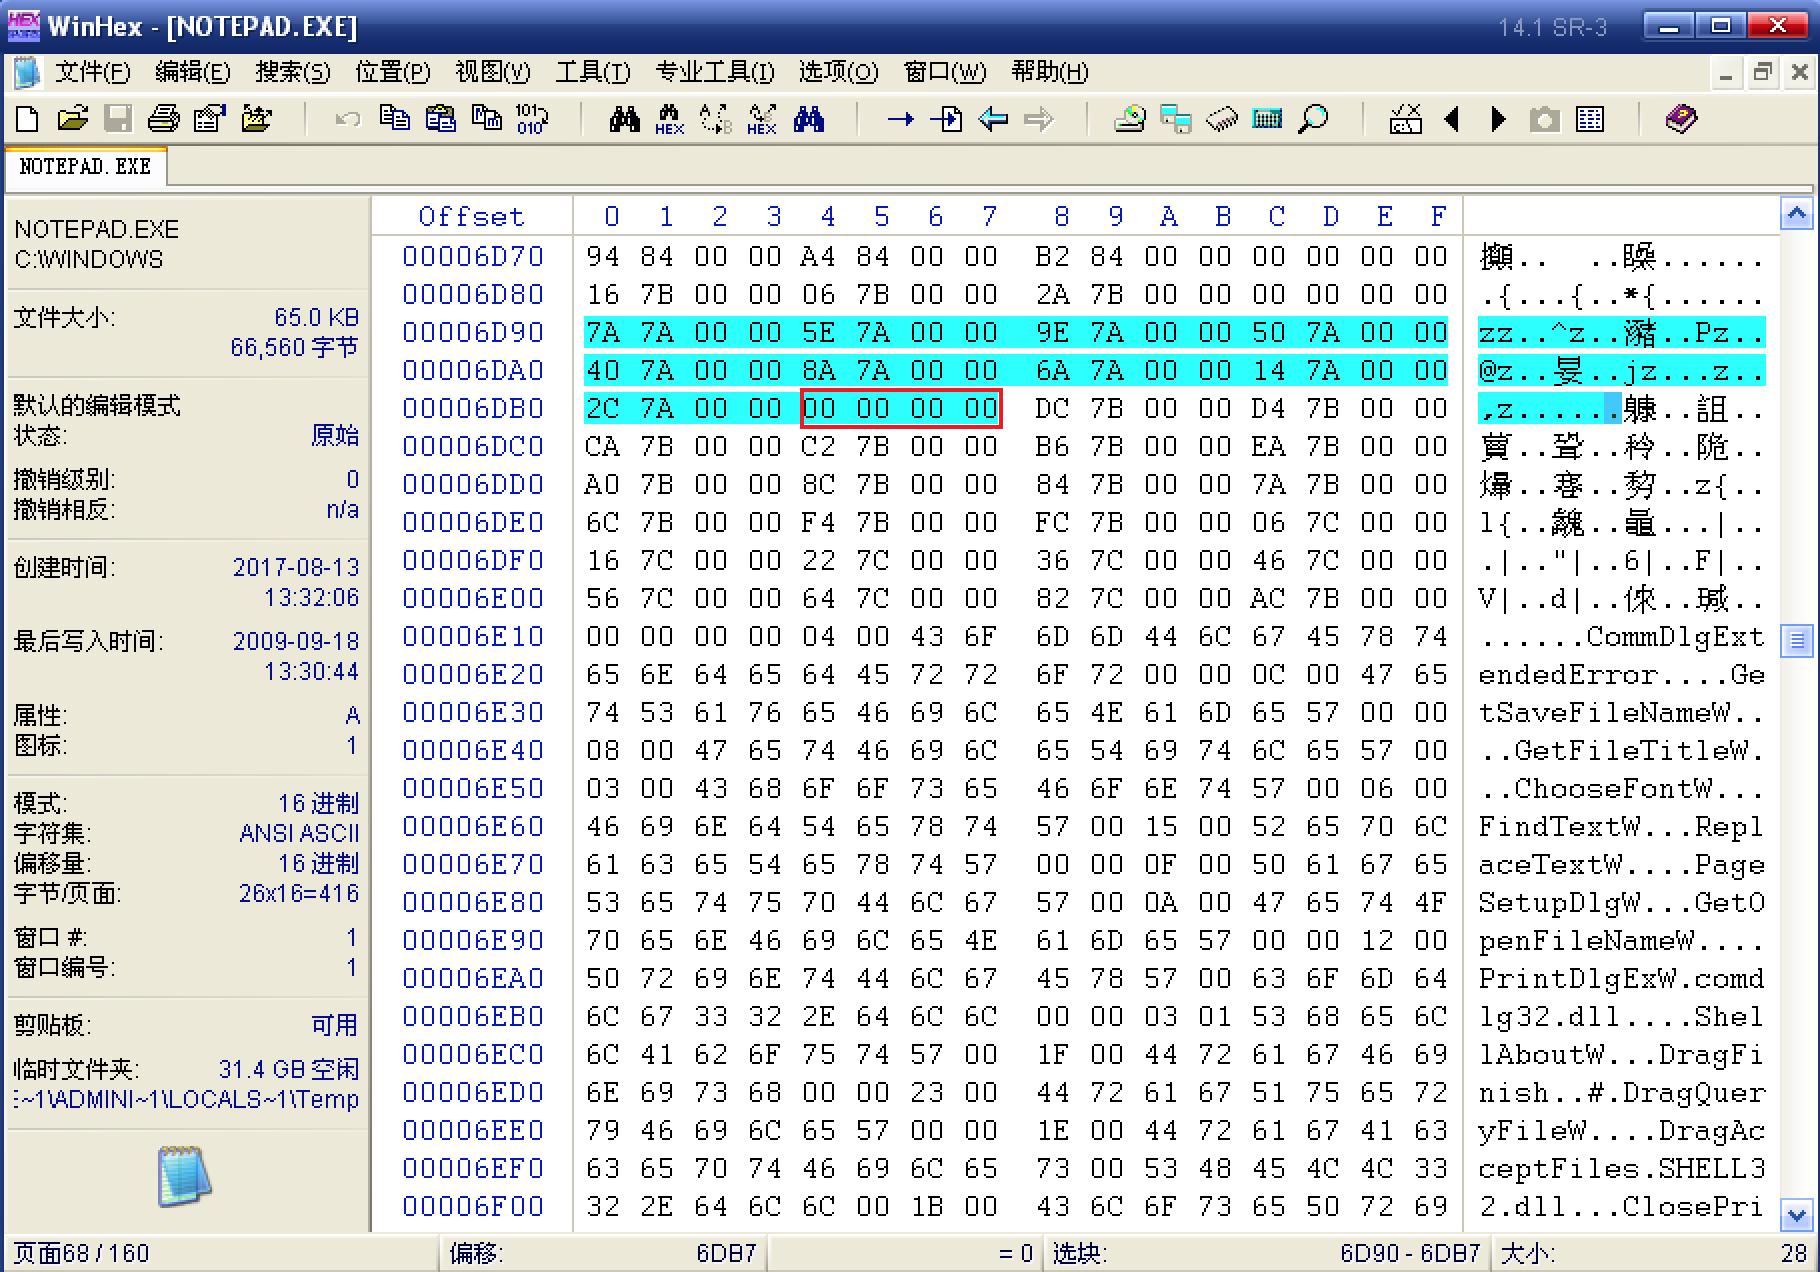1820x1272 pixels.
Task: Click the blue Back arrow icon
Action: (993, 119)
